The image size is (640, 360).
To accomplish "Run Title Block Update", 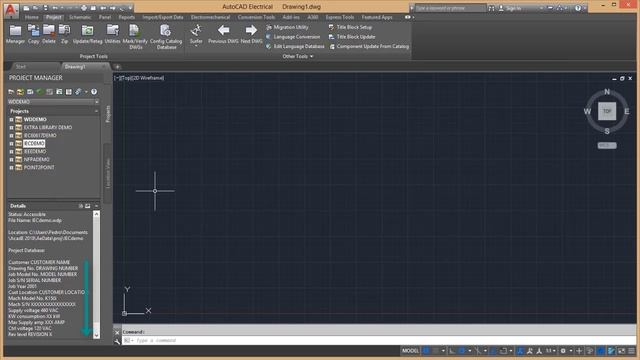I will 352,37.
